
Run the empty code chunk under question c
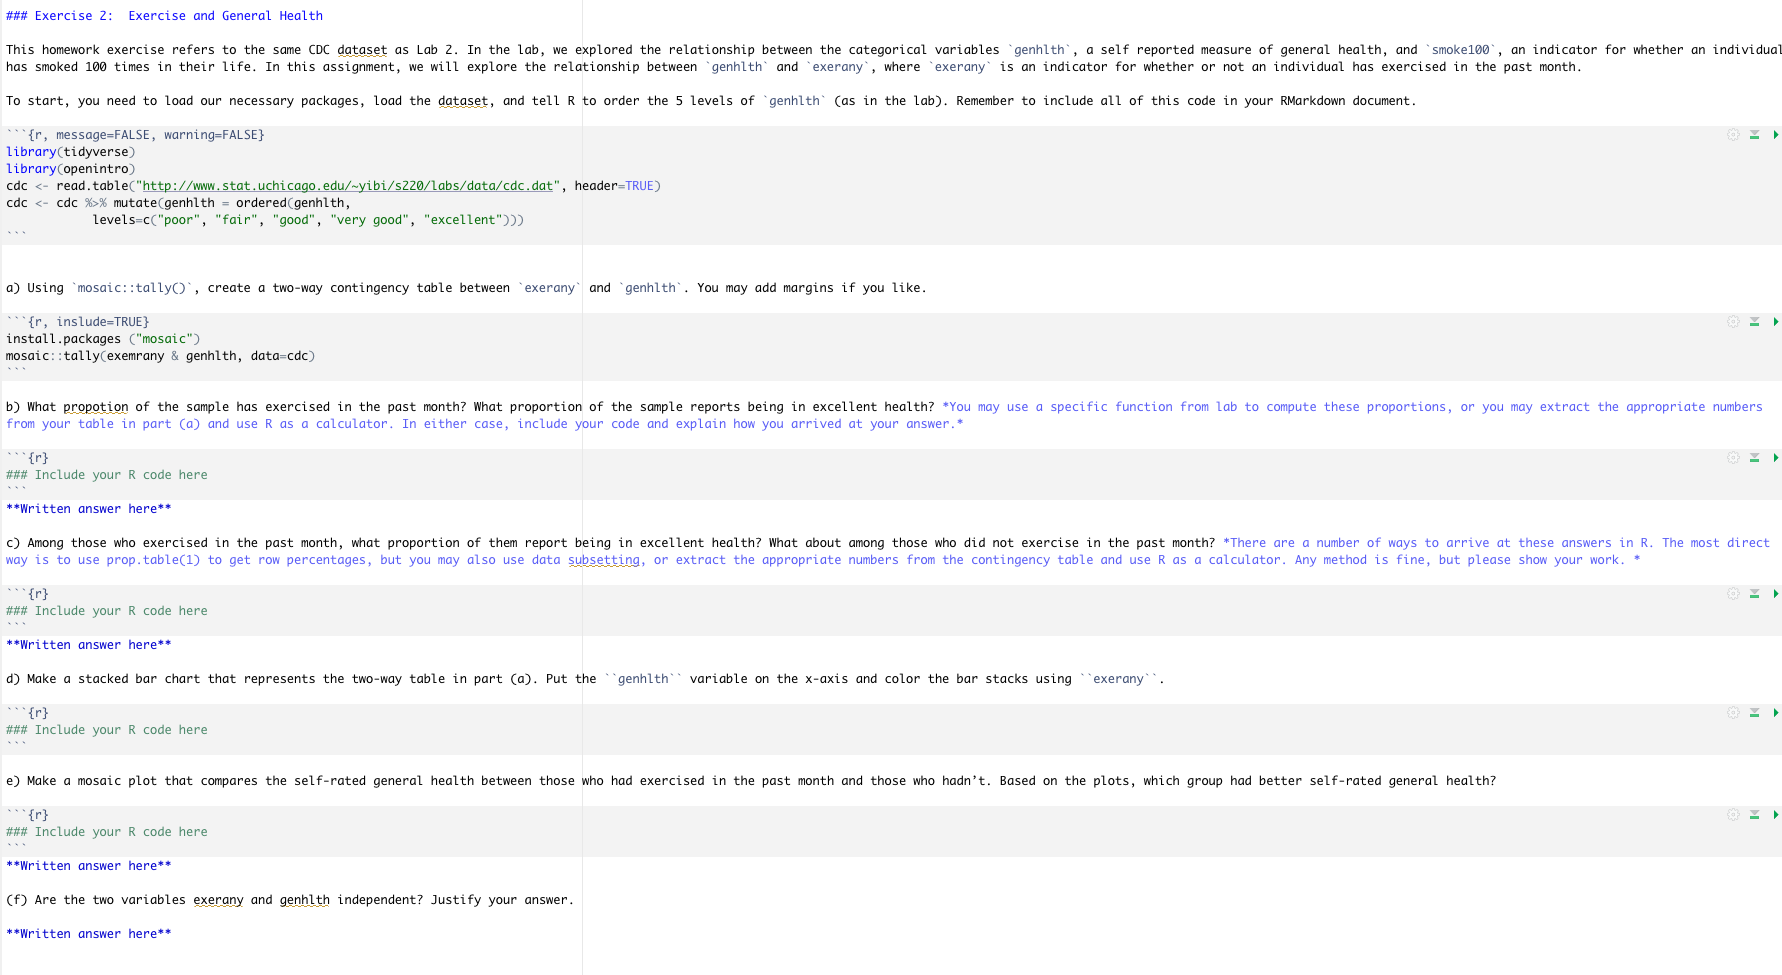point(1775,594)
